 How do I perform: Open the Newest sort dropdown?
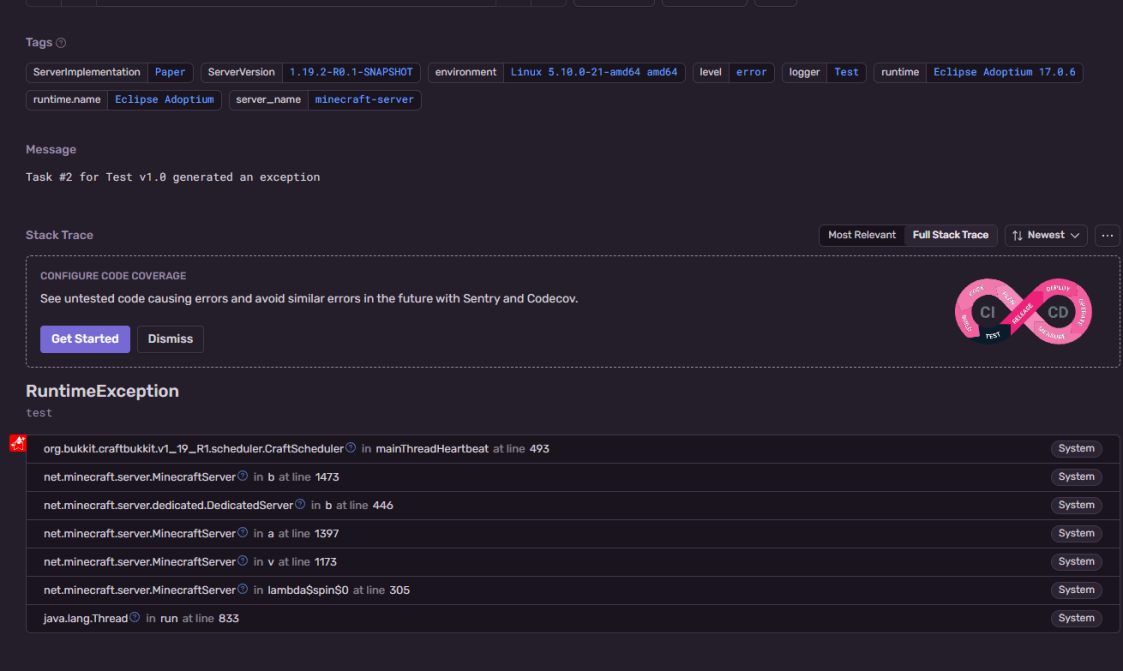(1046, 235)
